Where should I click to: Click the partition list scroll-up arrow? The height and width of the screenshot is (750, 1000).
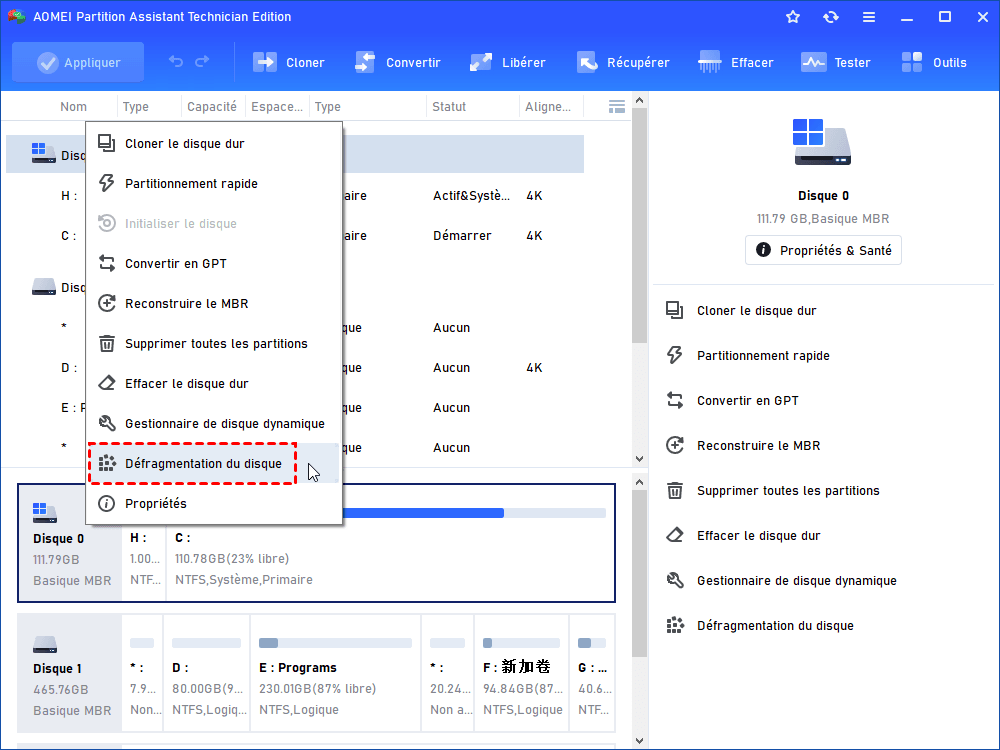[x=640, y=100]
